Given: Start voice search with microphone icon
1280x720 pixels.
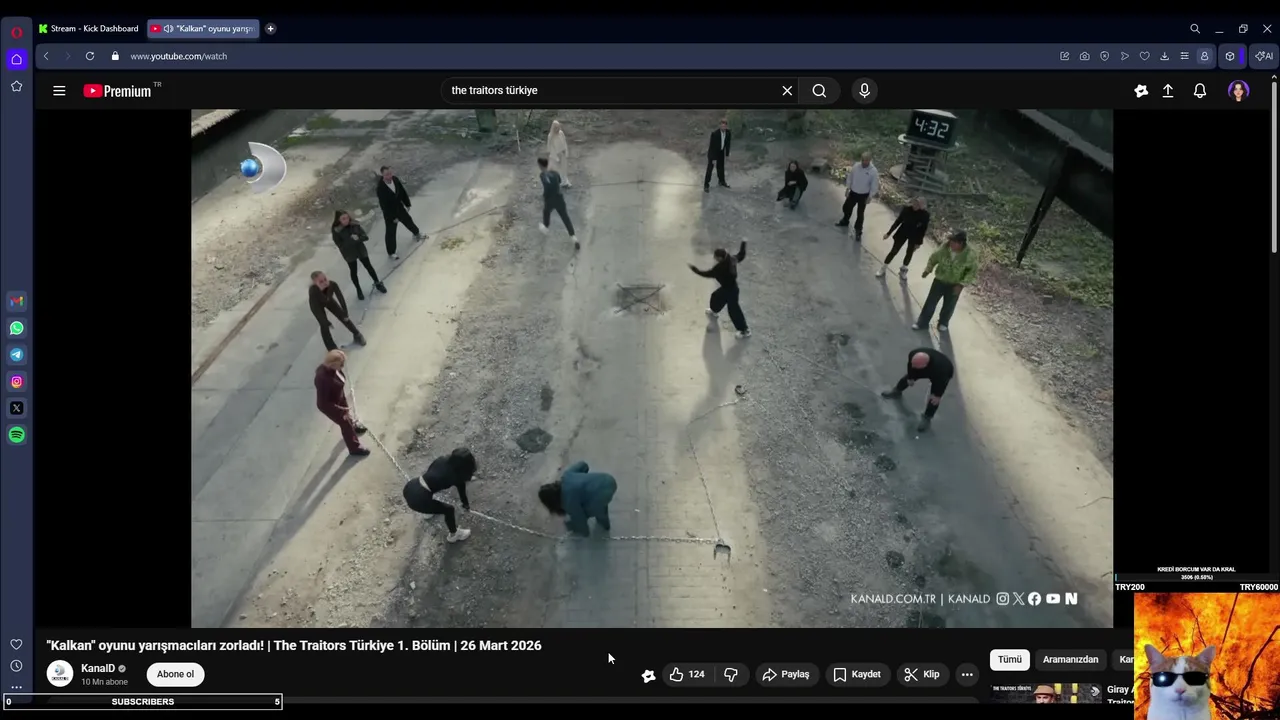Looking at the screenshot, I should pos(864,91).
